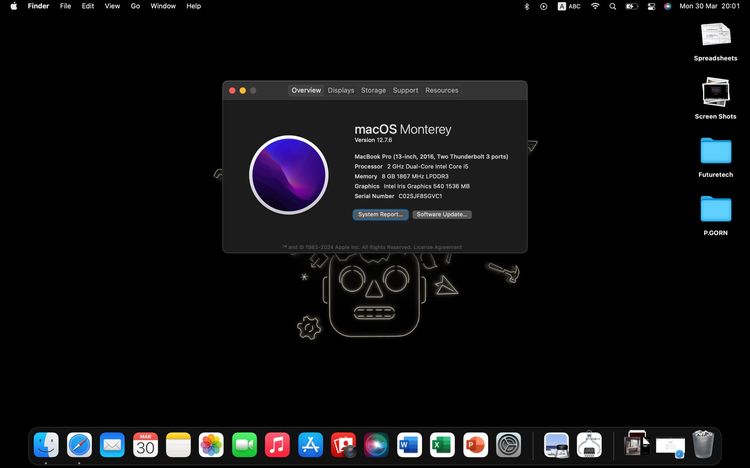Open the License Agreement link
Viewport: 750px width, 468px height.
point(438,247)
